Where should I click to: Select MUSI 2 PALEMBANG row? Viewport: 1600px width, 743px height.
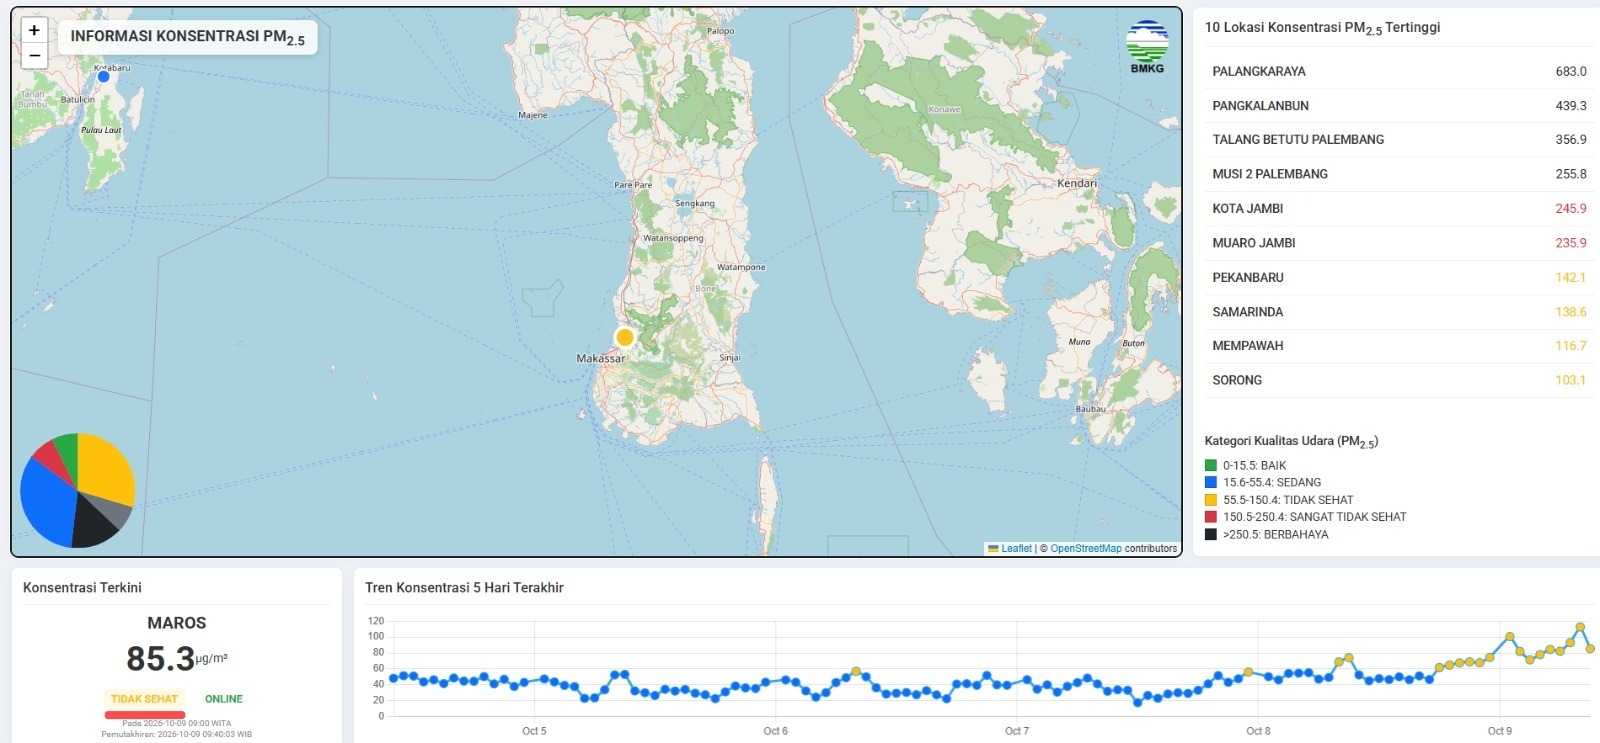coord(1399,174)
